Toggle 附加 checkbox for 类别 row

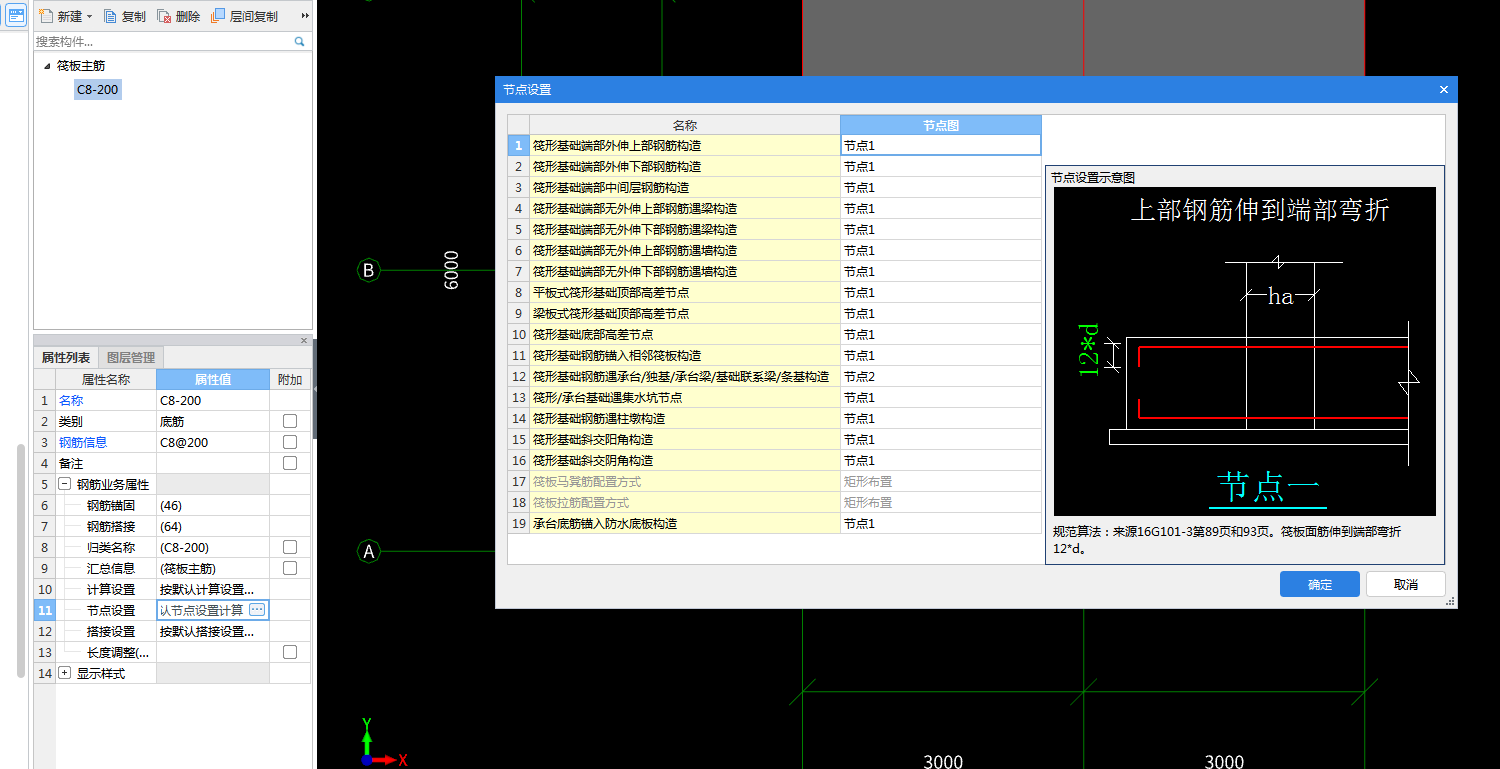(290, 421)
